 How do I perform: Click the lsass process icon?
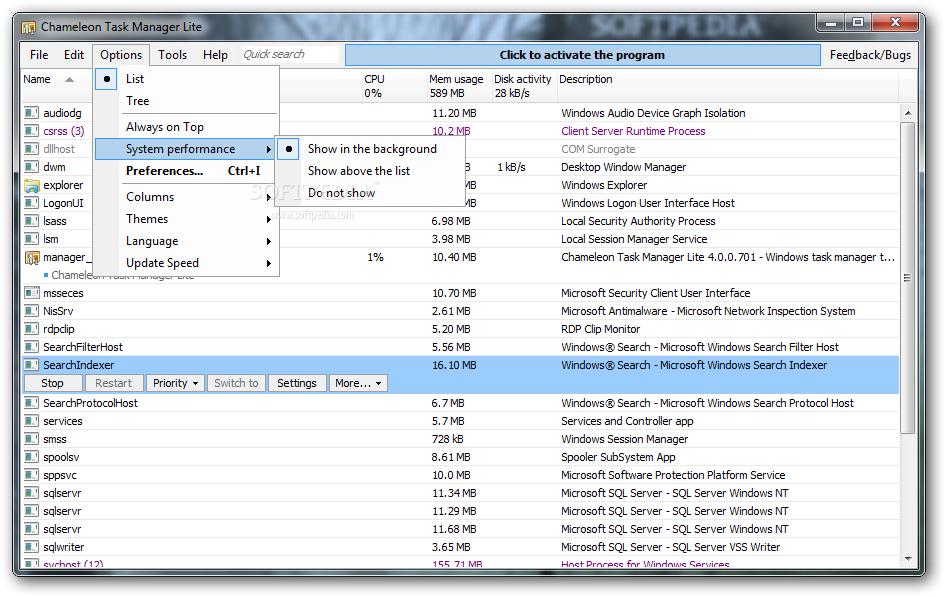[x=31, y=221]
